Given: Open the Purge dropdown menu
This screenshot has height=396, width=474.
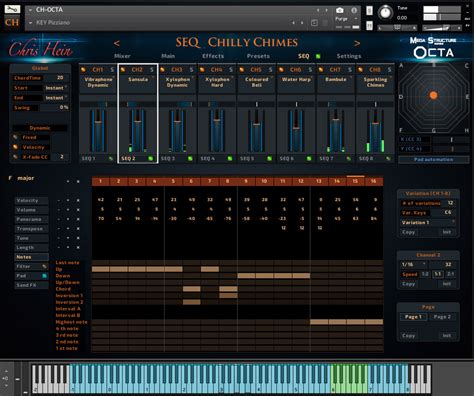Looking at the screenshot, I should (x=347, y=19).
